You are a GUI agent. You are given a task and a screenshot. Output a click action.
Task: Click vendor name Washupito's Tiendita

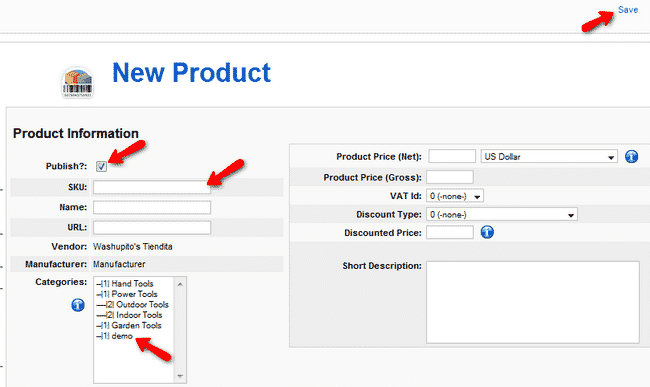coord(133,247)
